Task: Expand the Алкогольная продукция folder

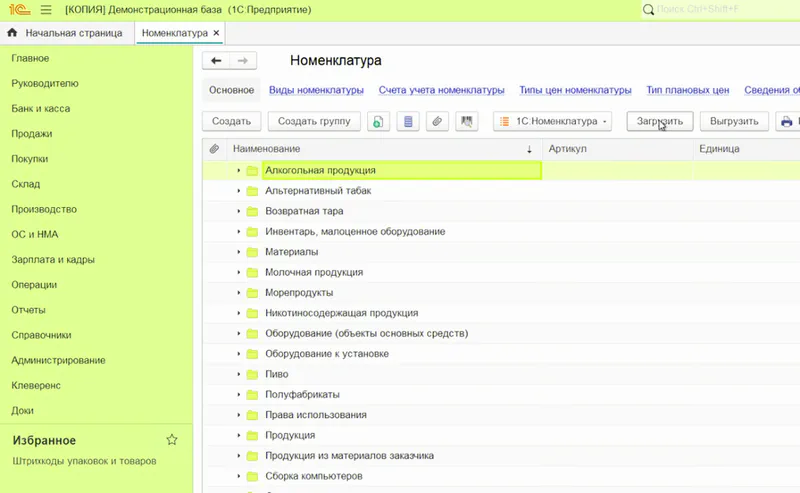Action: (x=239, y=171)
